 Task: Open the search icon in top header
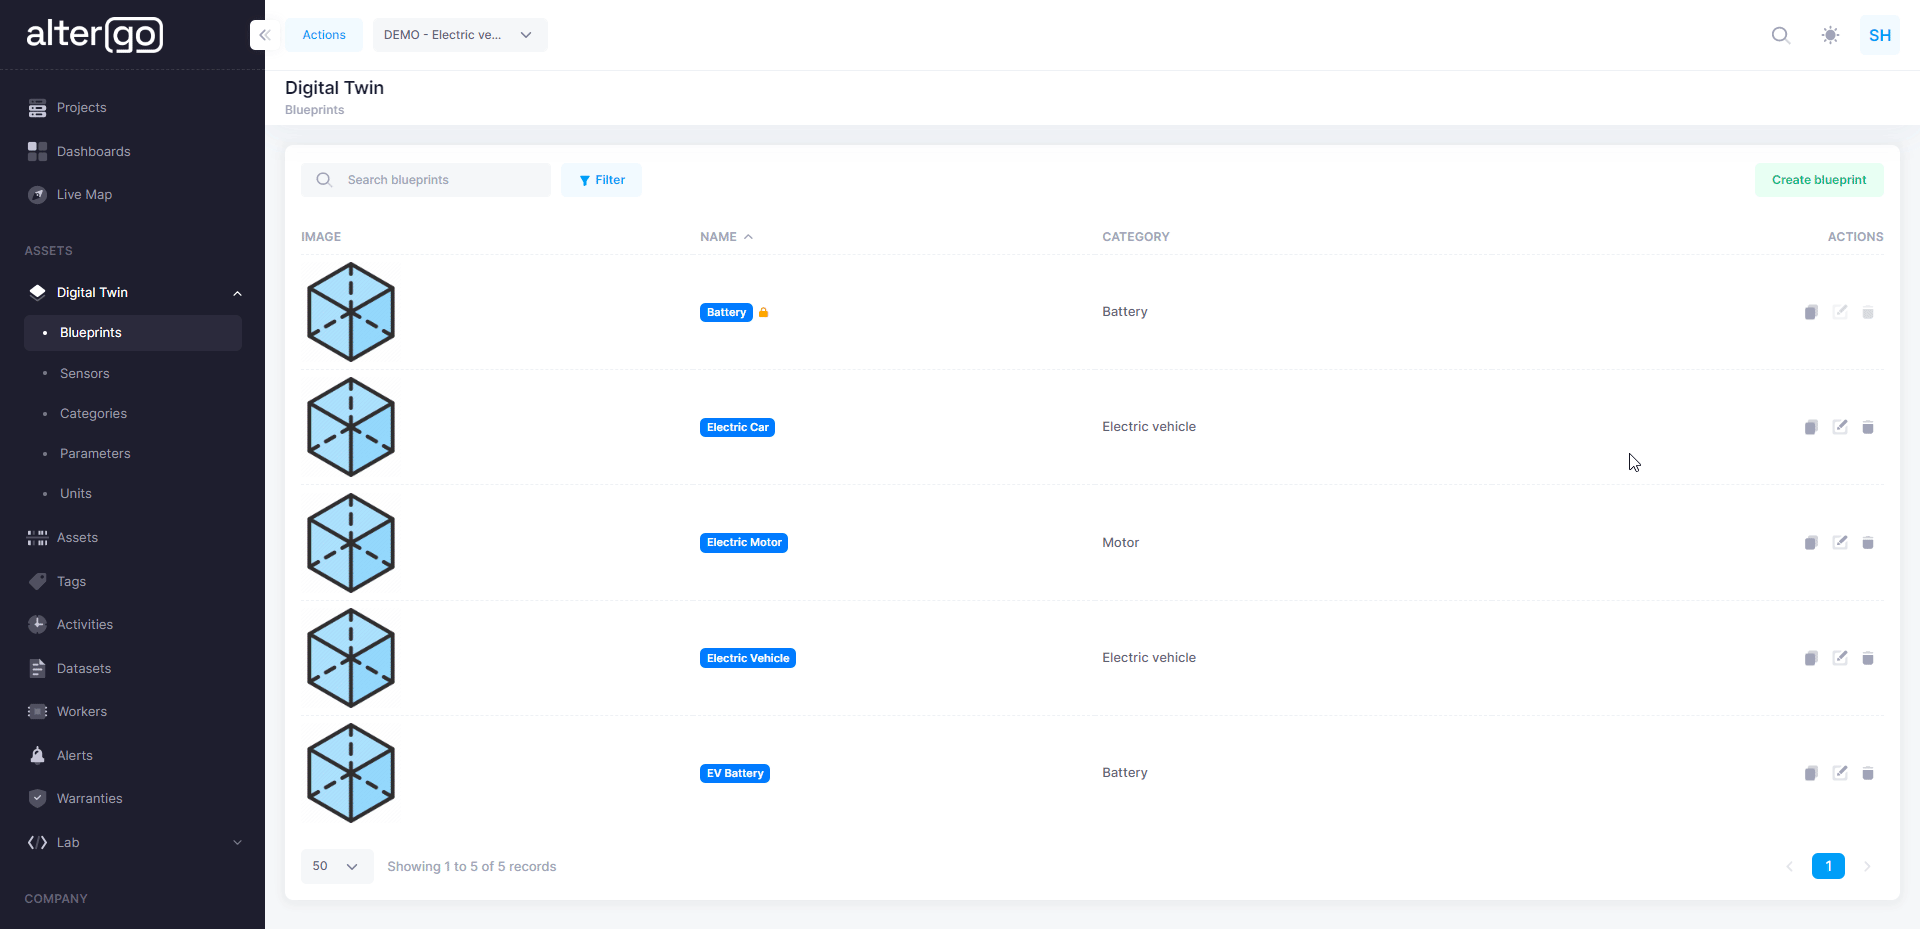(1780, 35)
